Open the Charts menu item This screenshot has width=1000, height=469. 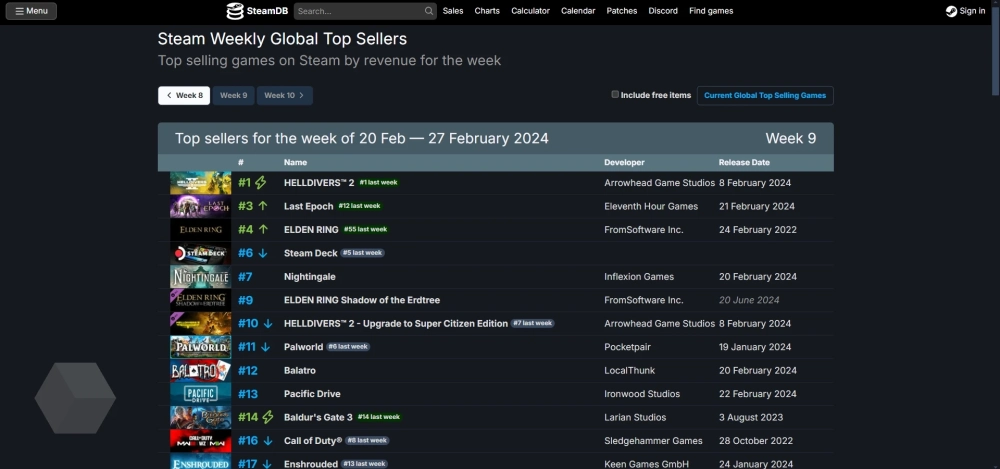pyautogui.click(x=487, y=11)
